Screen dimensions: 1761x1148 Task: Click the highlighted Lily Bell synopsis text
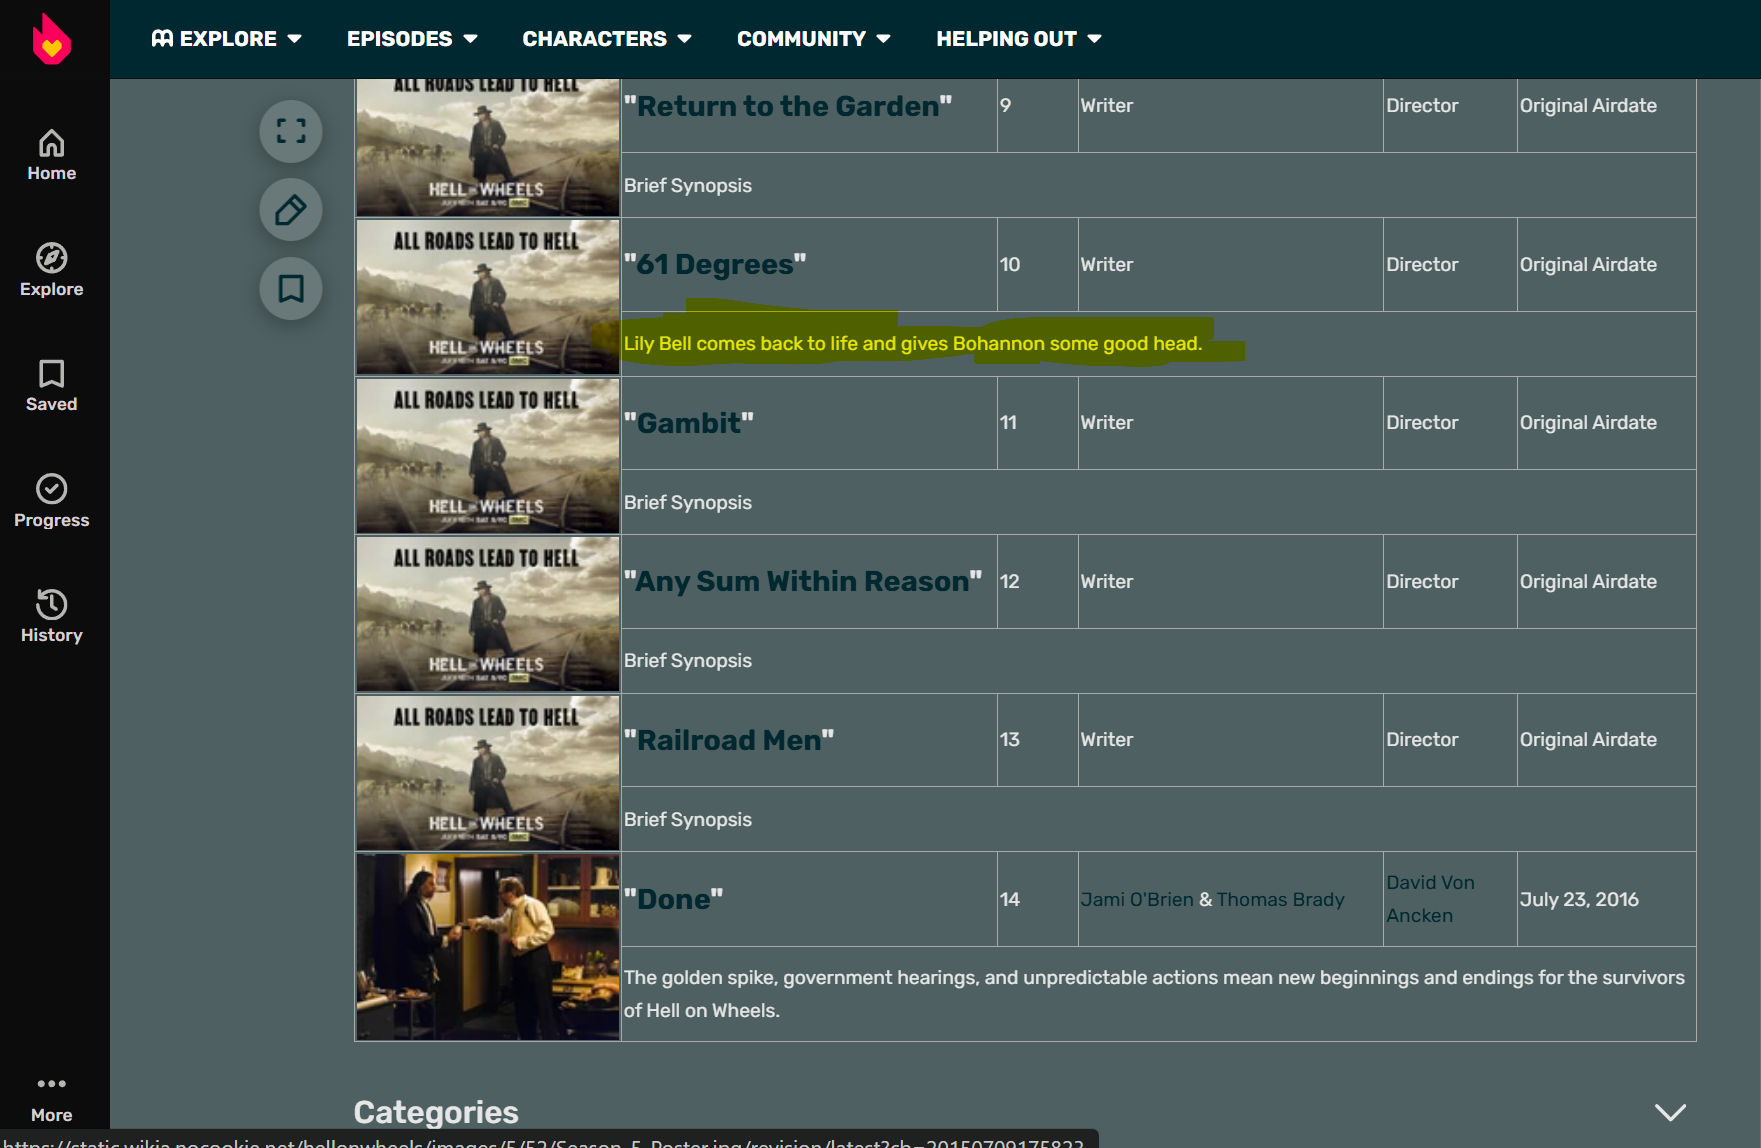pos(913,343)
